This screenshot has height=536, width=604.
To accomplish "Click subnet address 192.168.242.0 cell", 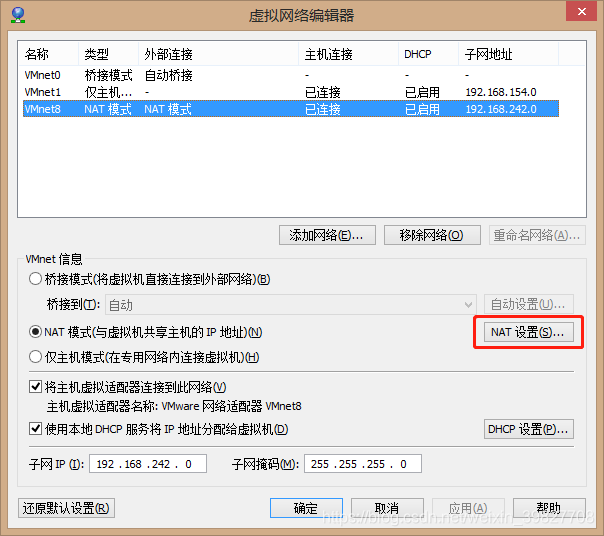I will pyautogui.click(x=501, y=109).
